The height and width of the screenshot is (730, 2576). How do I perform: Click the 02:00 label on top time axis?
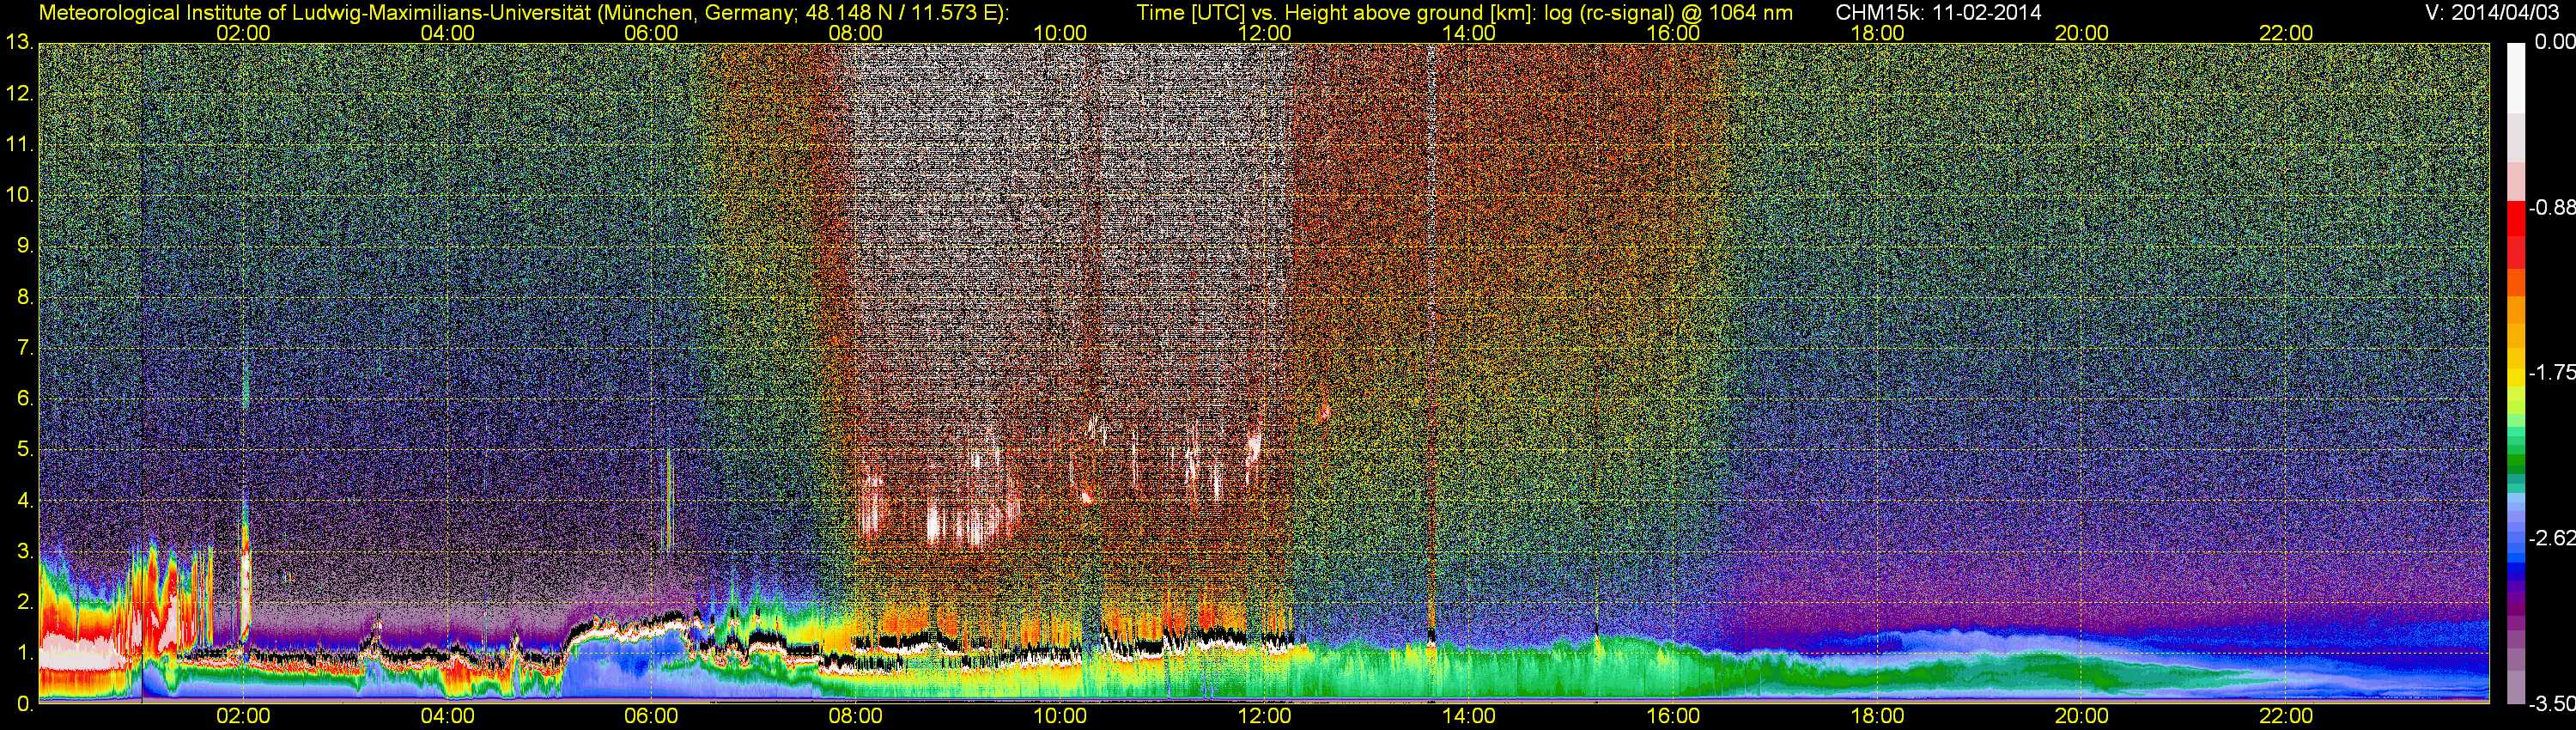[x=243, y=33]
